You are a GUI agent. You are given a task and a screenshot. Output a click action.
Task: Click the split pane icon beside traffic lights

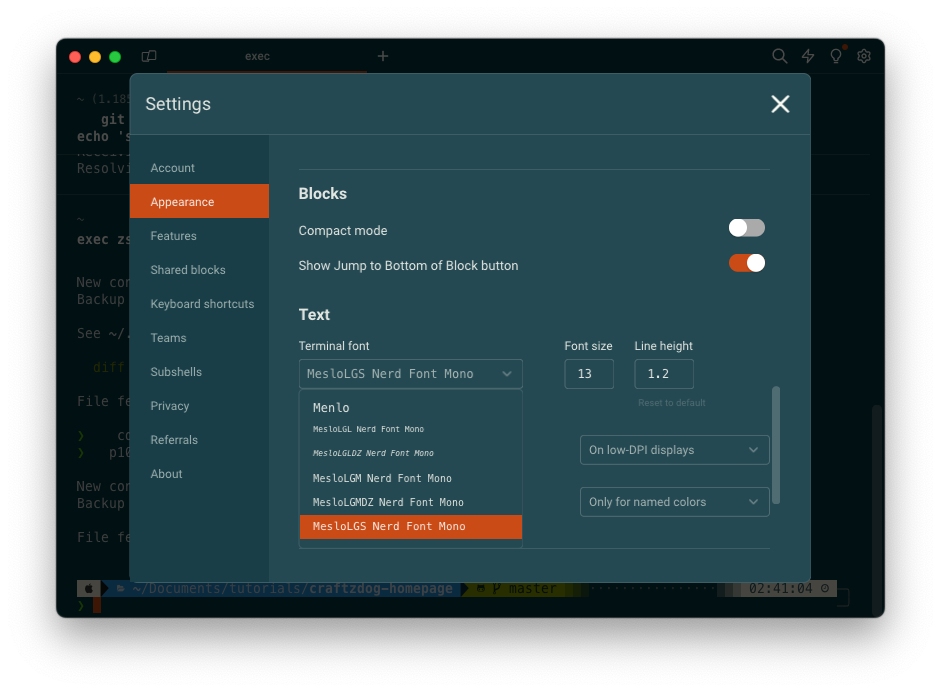click(149, 56)
